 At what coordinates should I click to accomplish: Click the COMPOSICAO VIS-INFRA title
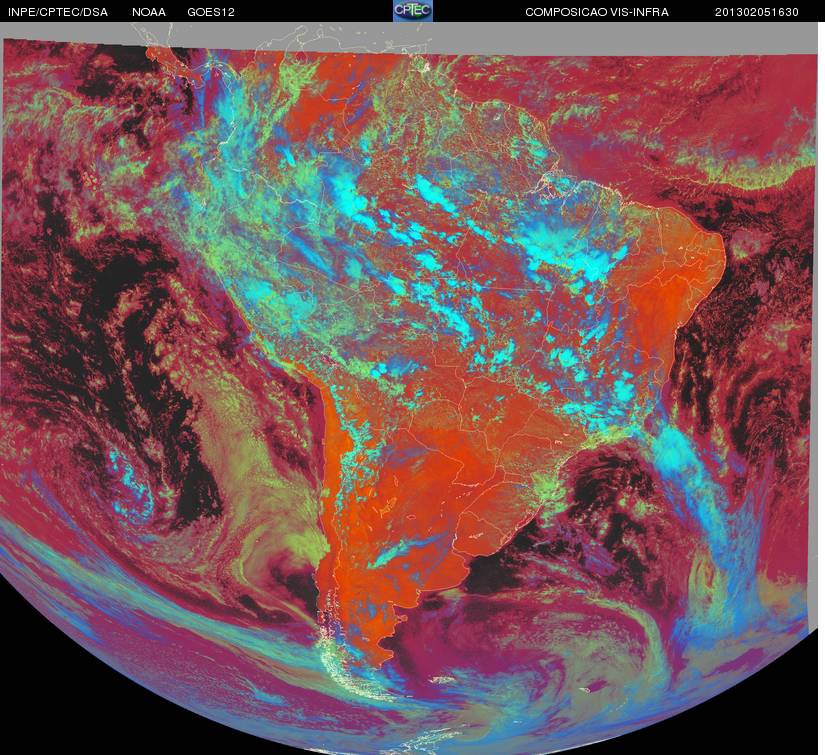pyautogui.click(x=597, y=12)
